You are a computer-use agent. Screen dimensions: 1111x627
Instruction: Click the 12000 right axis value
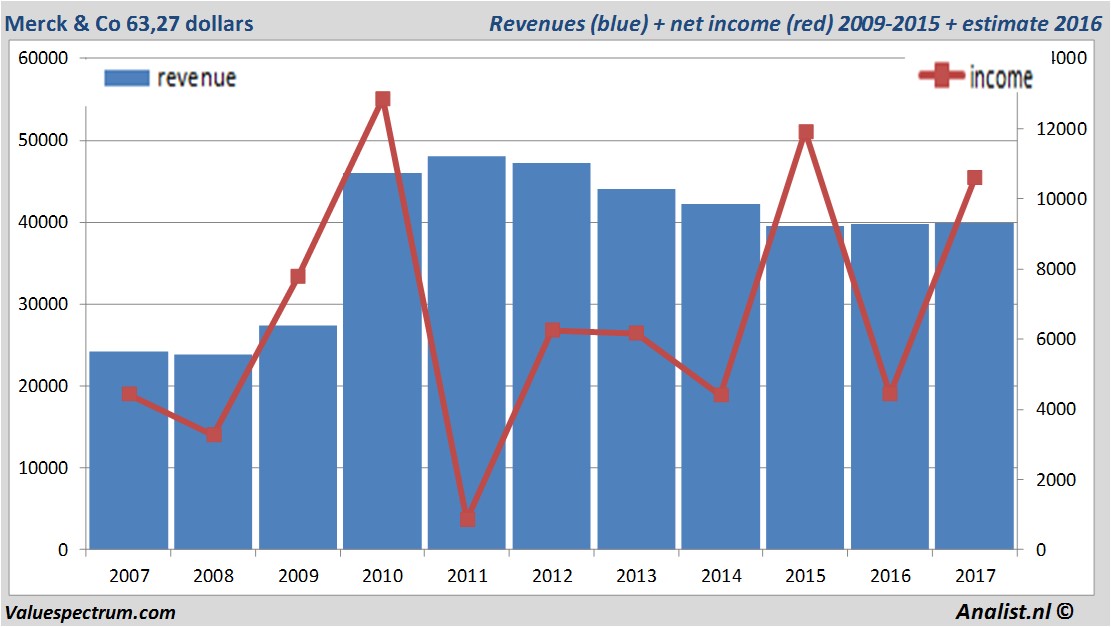(x=1061, y=129)
